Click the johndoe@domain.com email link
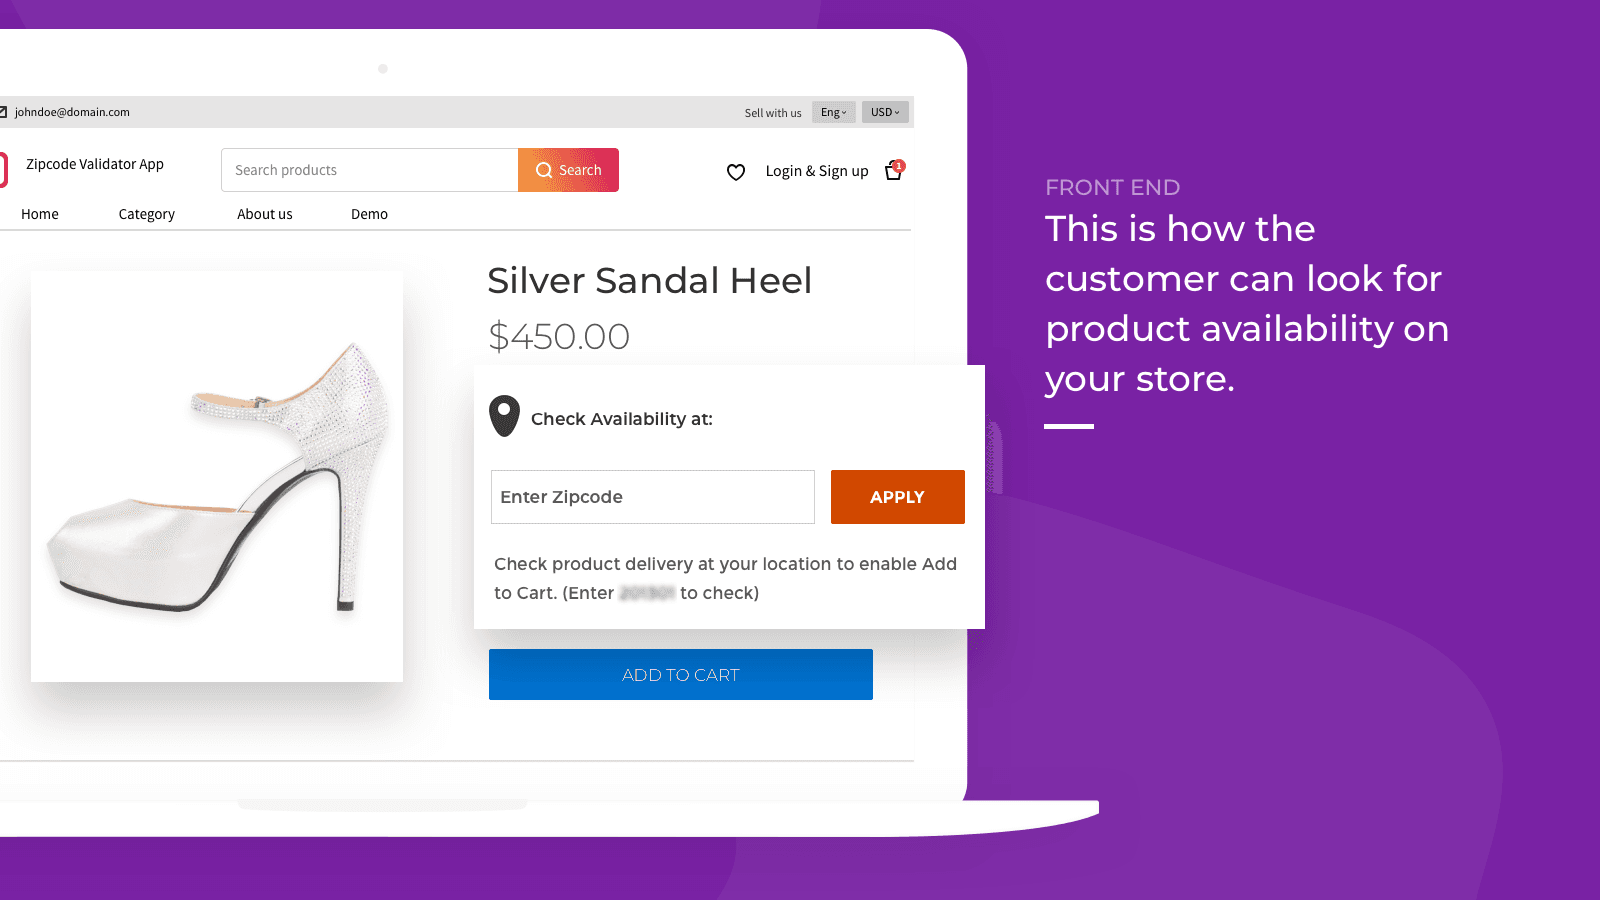This screenshot has height=900, width=1600. pyautogui.click(x=72, y=112)
